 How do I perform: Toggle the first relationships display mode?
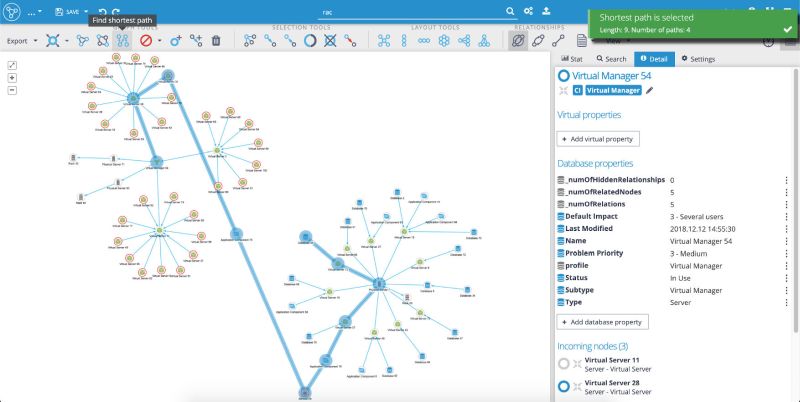pyautogui.click(x=518, y=41)
